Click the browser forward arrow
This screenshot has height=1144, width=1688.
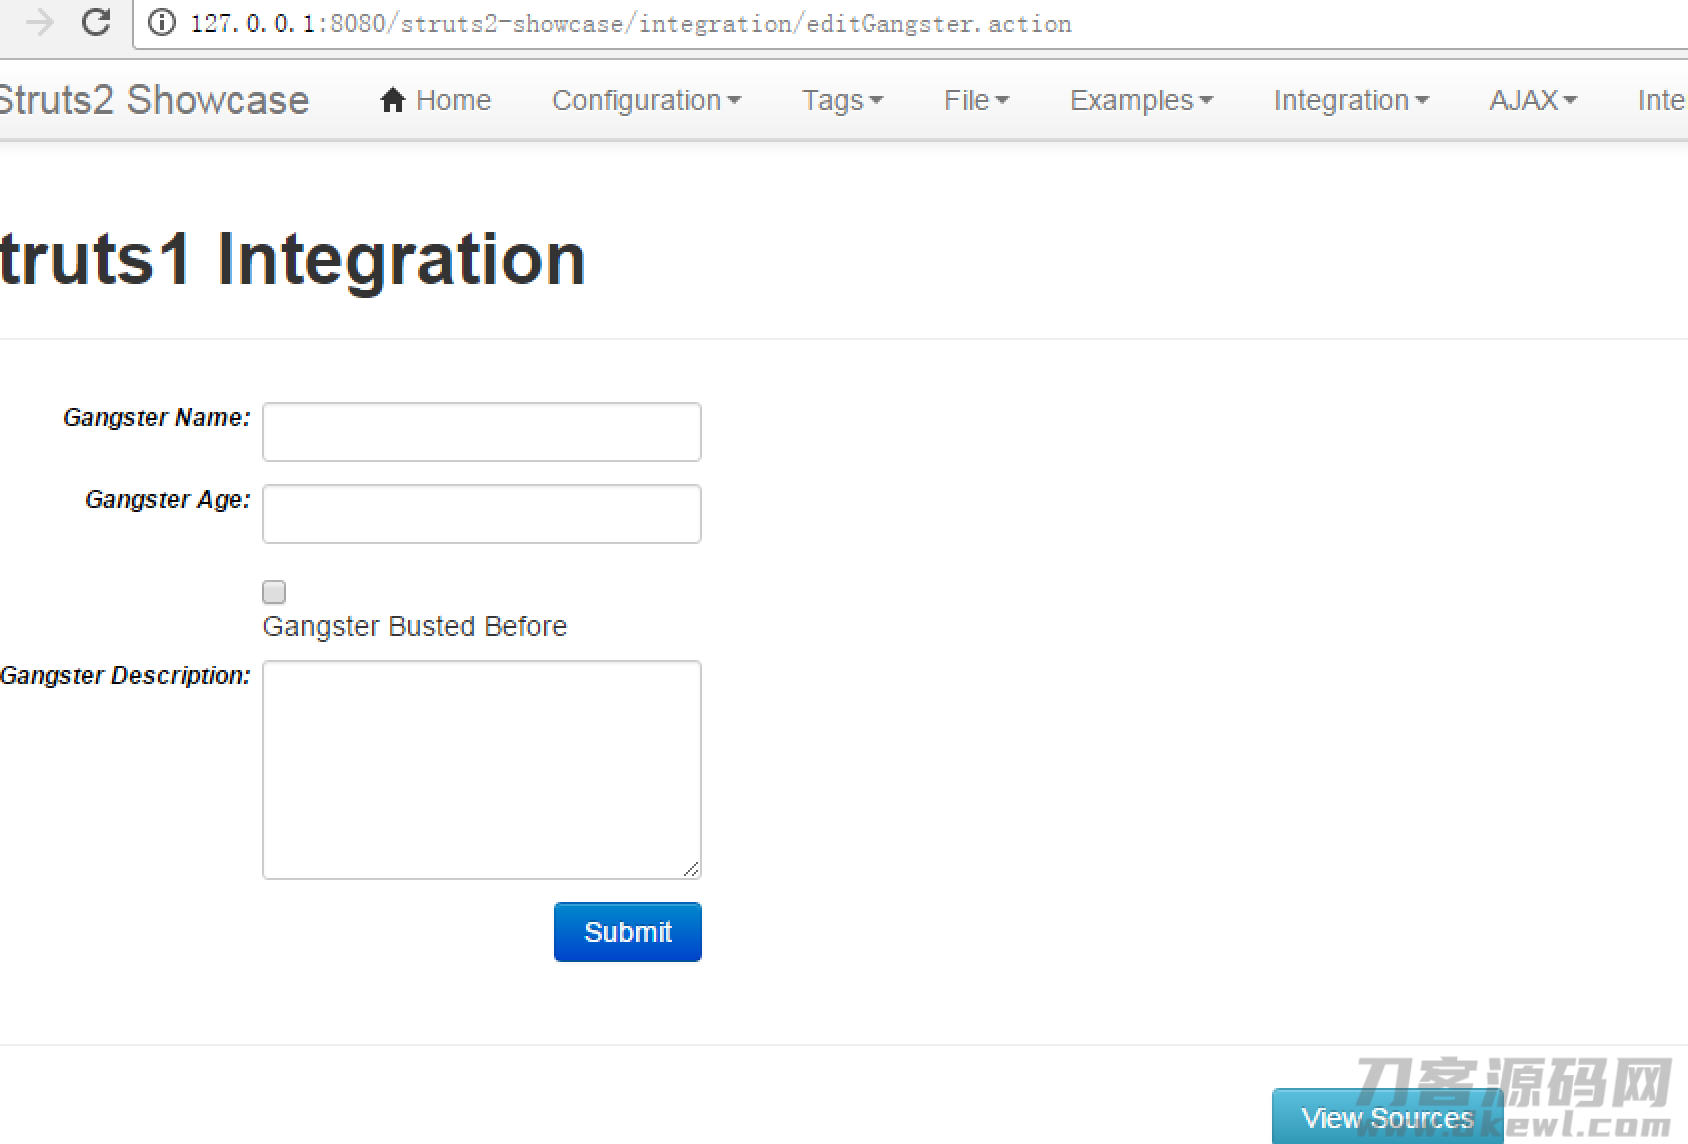tap(39, 22)
